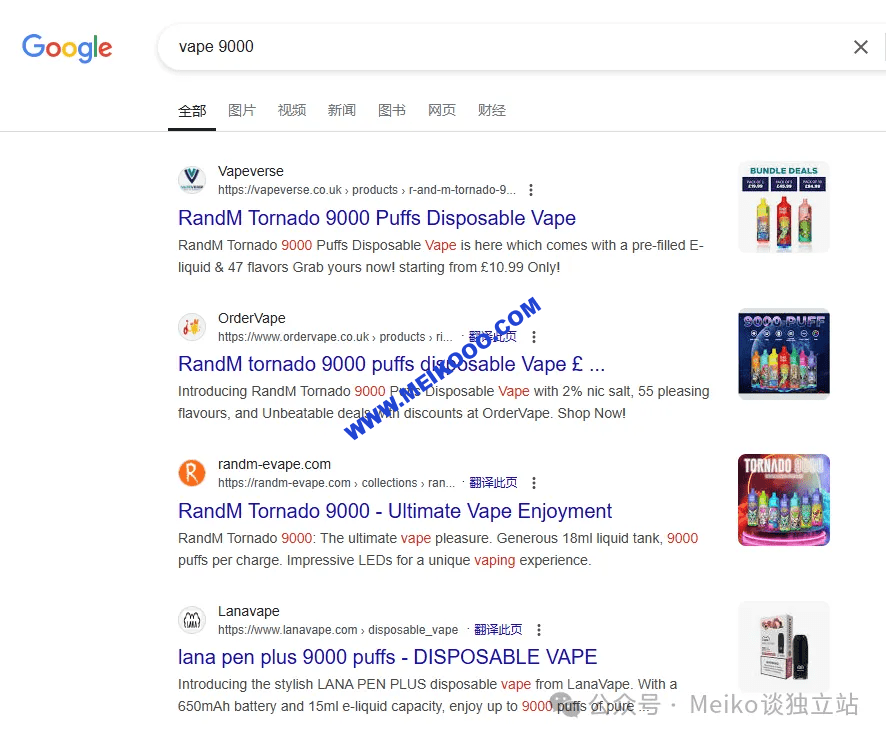
Task: Click the Vapeverse site favicon
Action: pos(192,180)
